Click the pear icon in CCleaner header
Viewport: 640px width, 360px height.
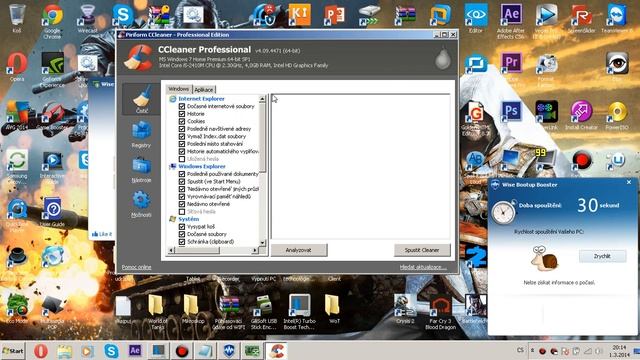(x=442, y=59)
